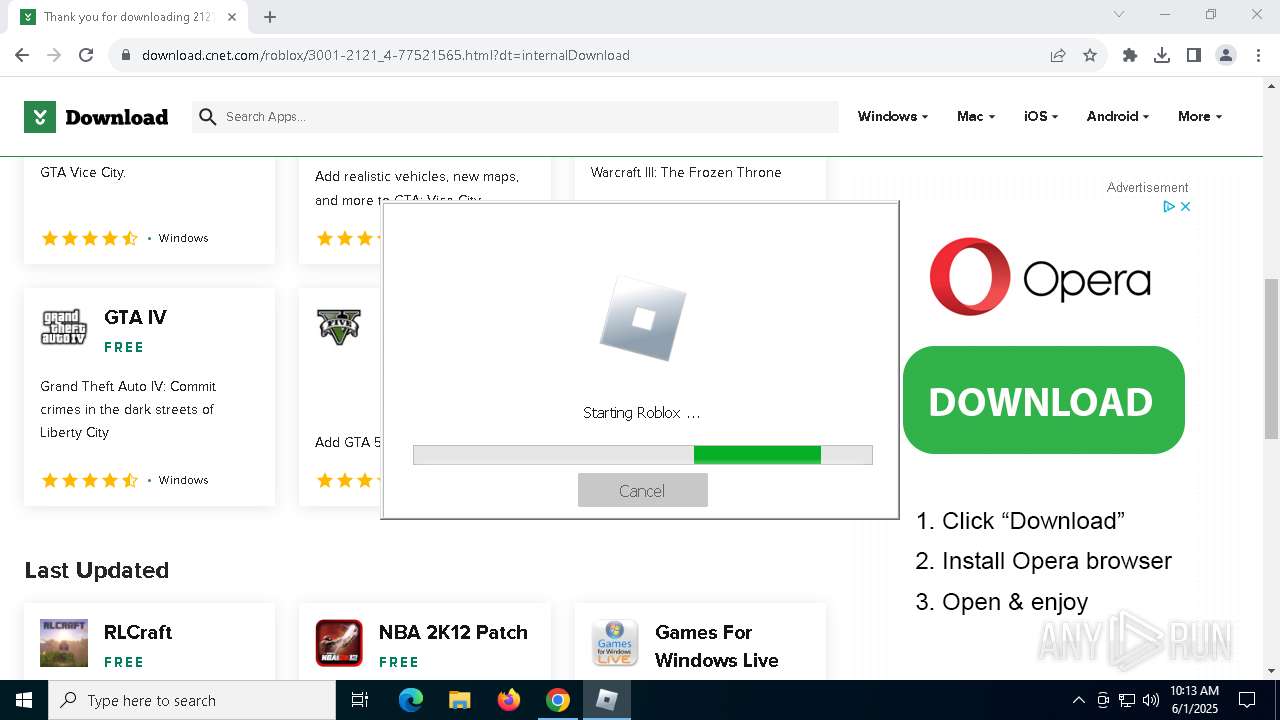Expand the Android dropdown menu
Viewport: 1280px width, 720px height.
click(1117, 117)
